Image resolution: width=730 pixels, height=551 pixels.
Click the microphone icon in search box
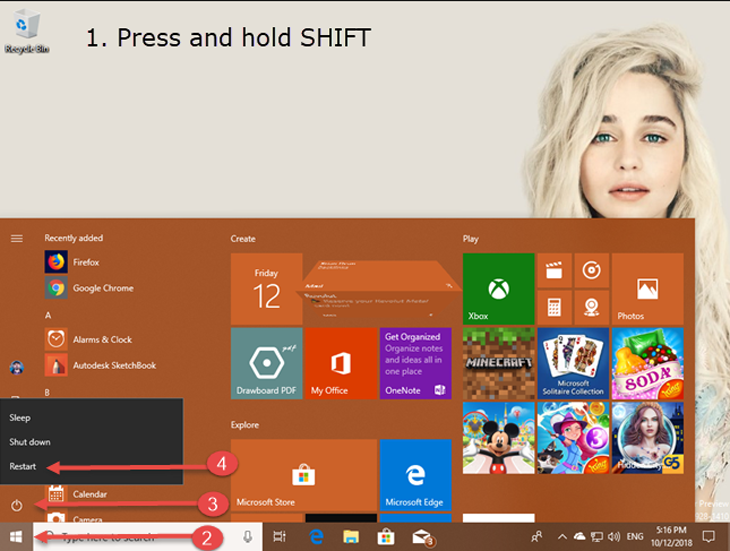pos(248,537)
